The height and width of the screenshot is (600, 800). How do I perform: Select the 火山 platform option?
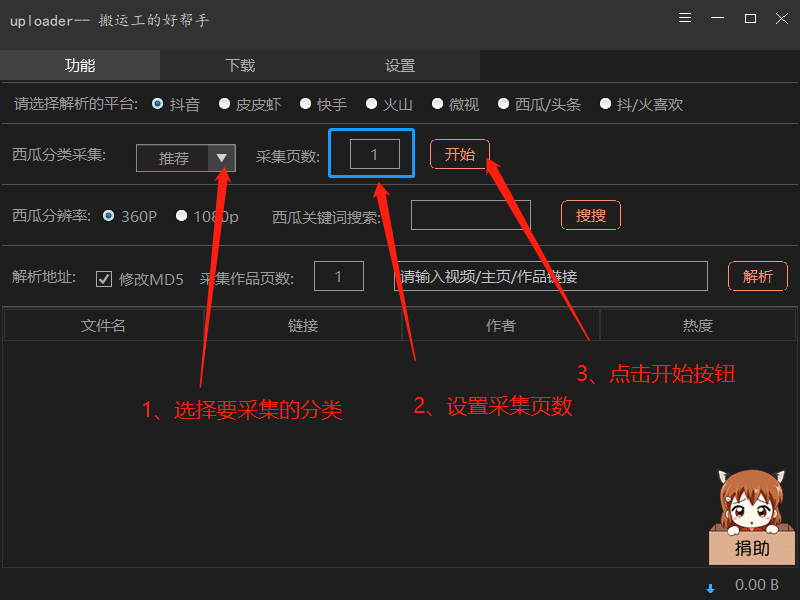click(371, 103)
